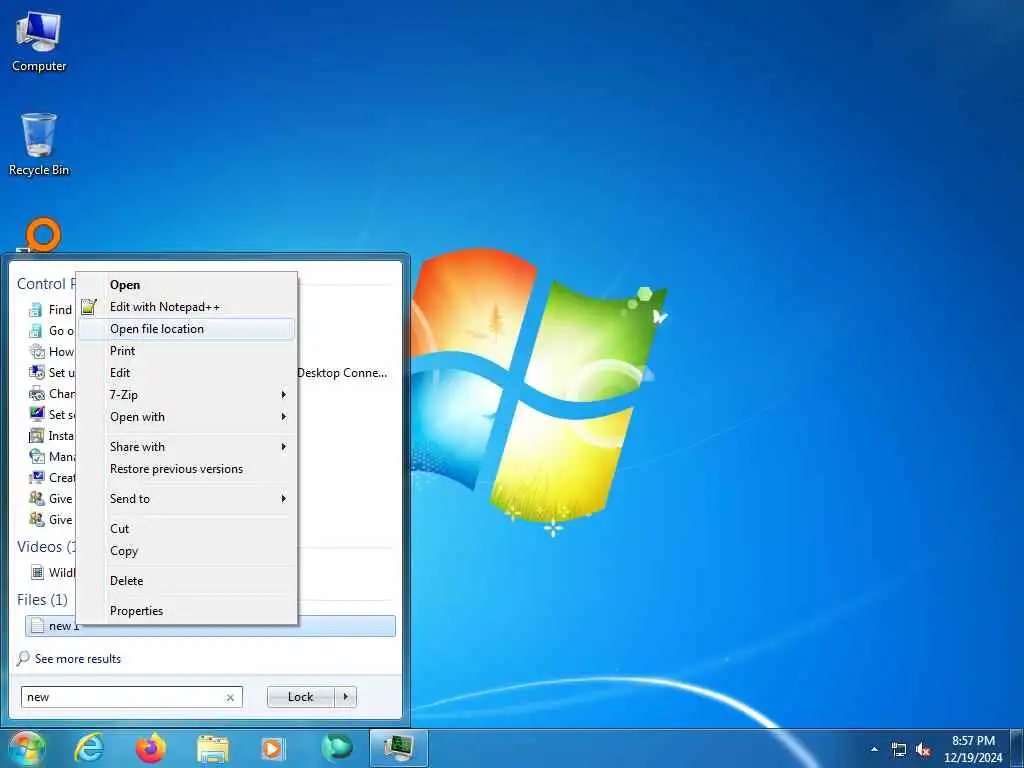This screenshot has height=768, width=1024.
Task: Click the icon beside 'Mana' result
Action: click(x=37, y=456)
